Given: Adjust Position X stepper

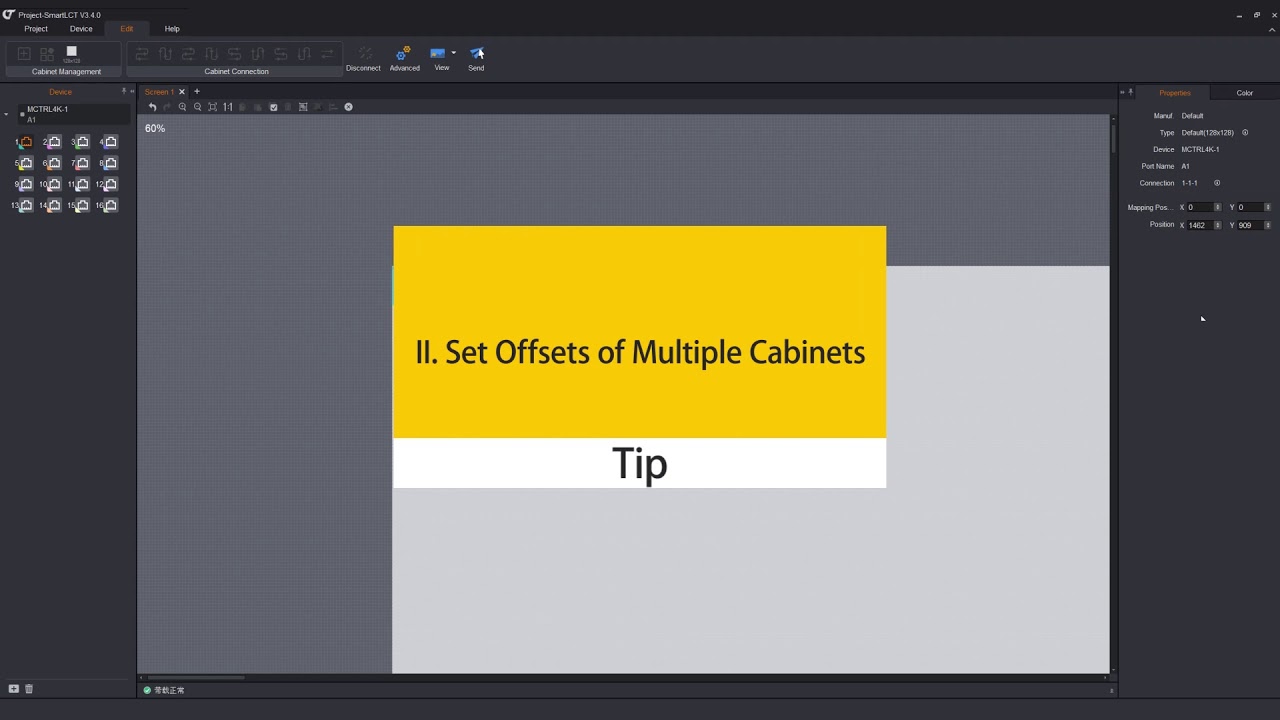Looking at the screenshot, I should click(1217, 225).
